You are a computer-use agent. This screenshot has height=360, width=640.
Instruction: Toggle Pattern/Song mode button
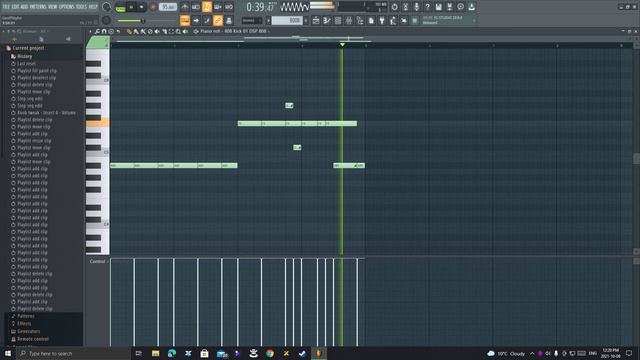pyautogui.click(x=120, y=7)
